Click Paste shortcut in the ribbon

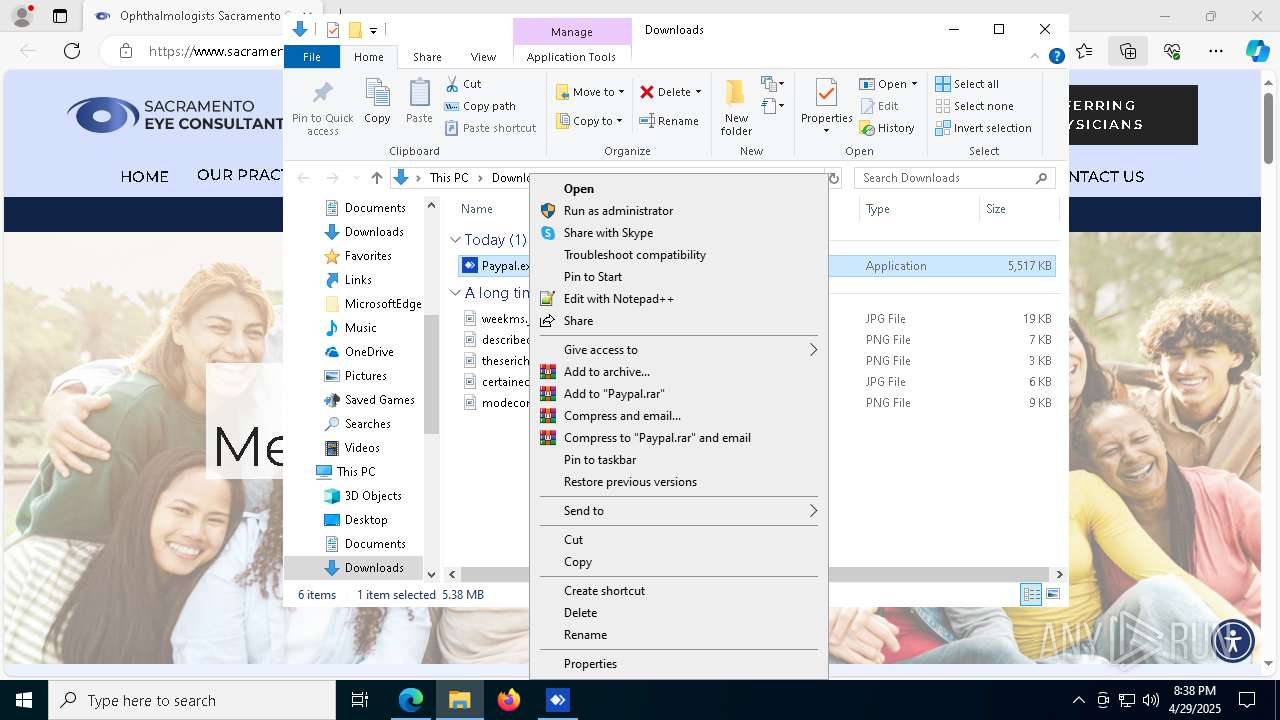click(x=491, y=128)
